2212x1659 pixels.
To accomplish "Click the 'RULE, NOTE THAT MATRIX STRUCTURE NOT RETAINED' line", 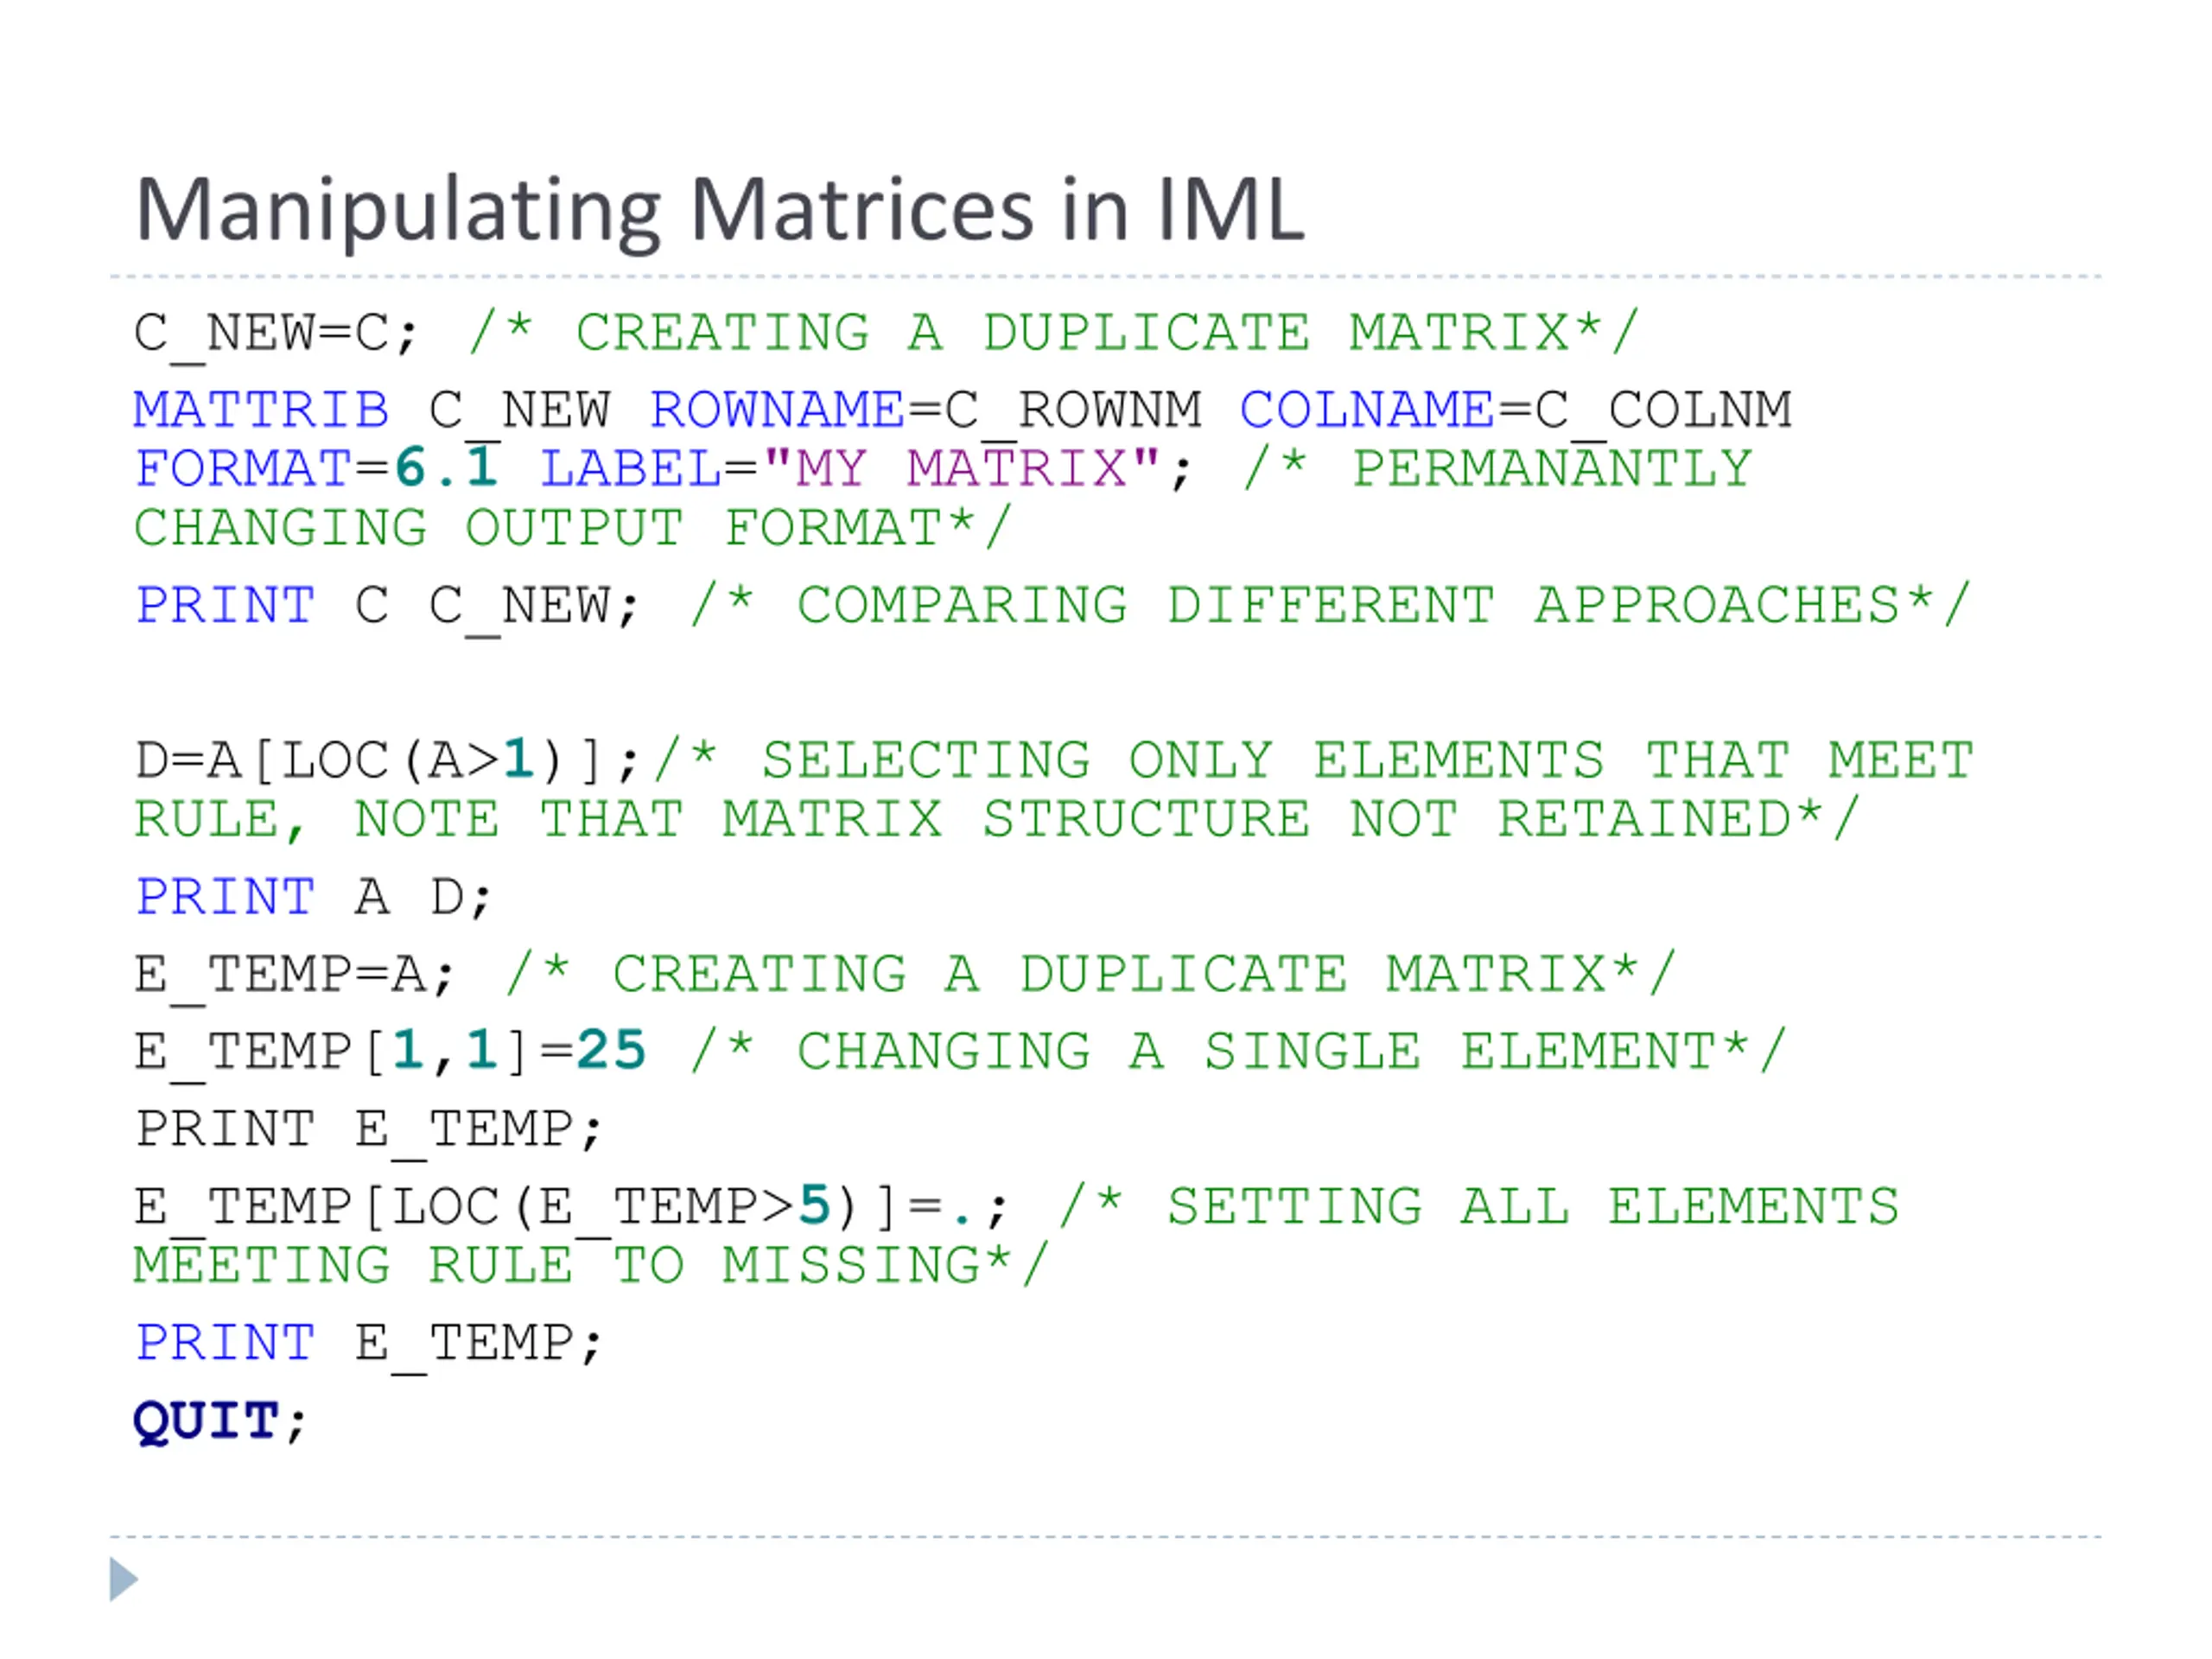I will coord(997,820).
